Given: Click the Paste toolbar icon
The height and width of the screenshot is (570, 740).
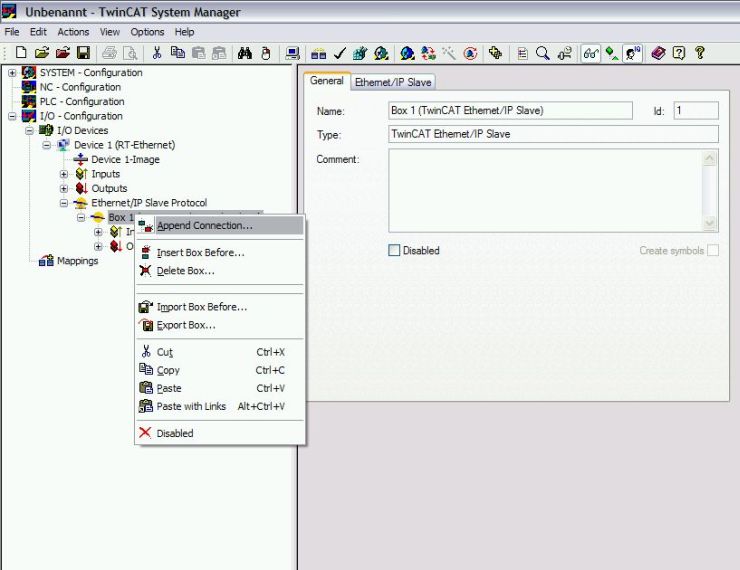Looking at the screenshot, I should coord(198,53).
